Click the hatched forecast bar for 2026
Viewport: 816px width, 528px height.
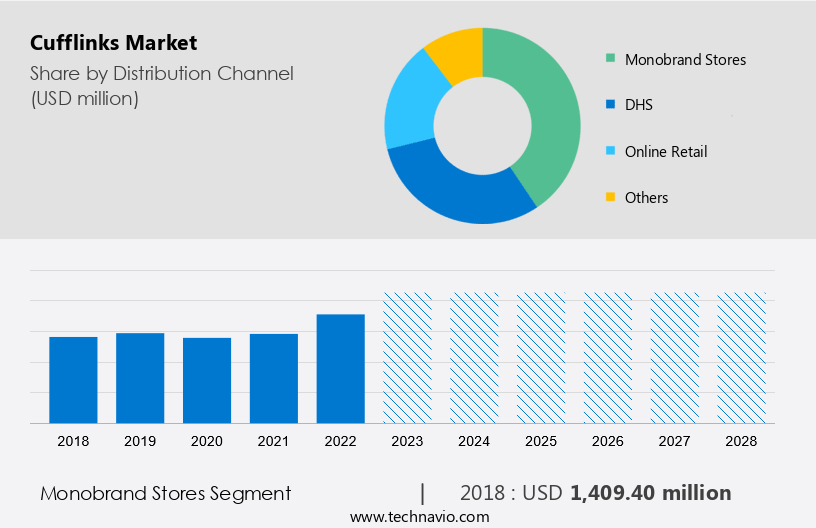point(608,357)
